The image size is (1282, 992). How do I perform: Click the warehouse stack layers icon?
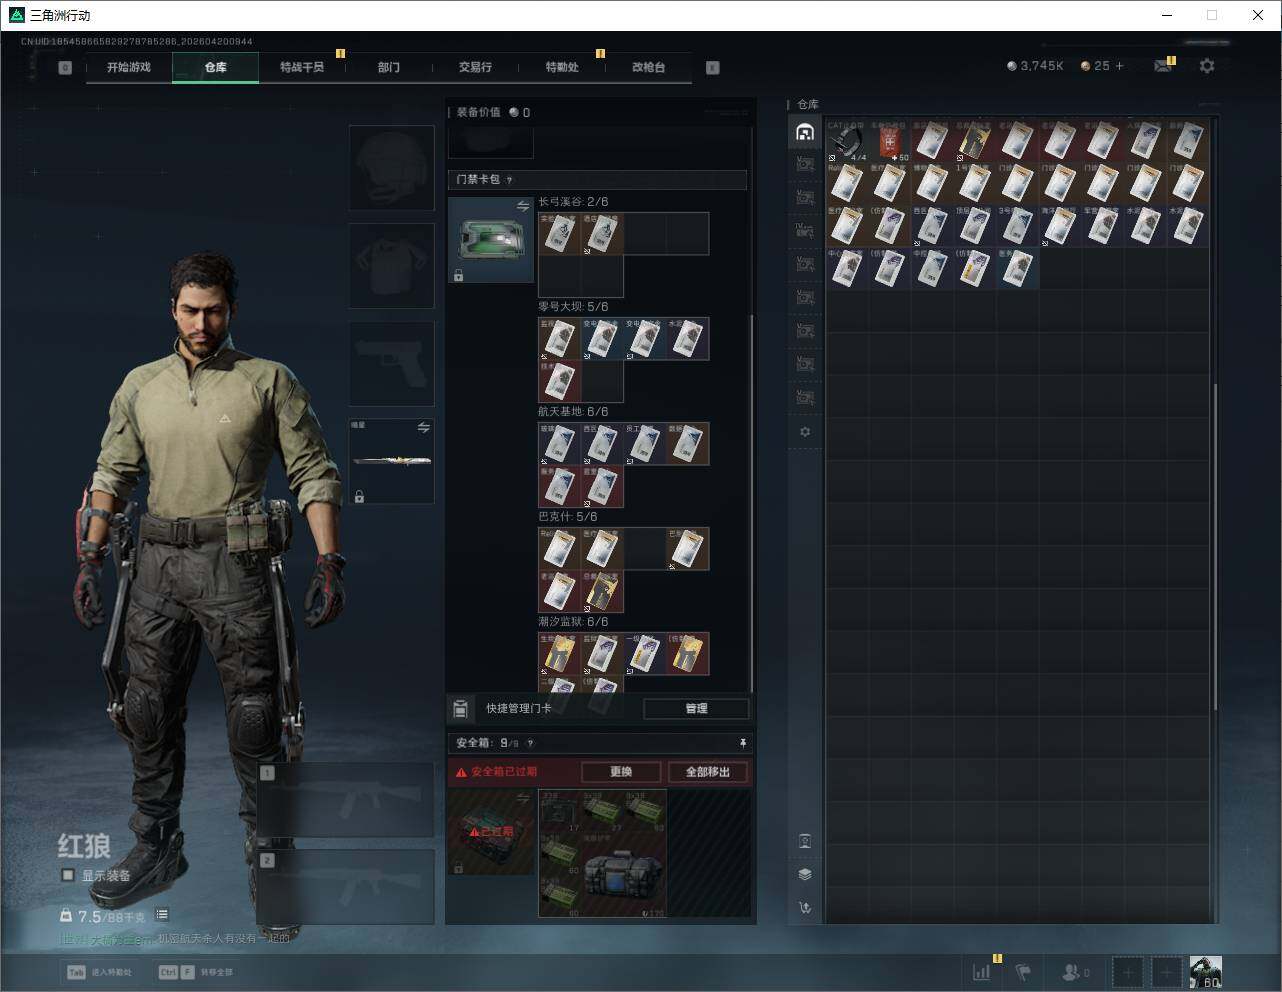[805, 874]
